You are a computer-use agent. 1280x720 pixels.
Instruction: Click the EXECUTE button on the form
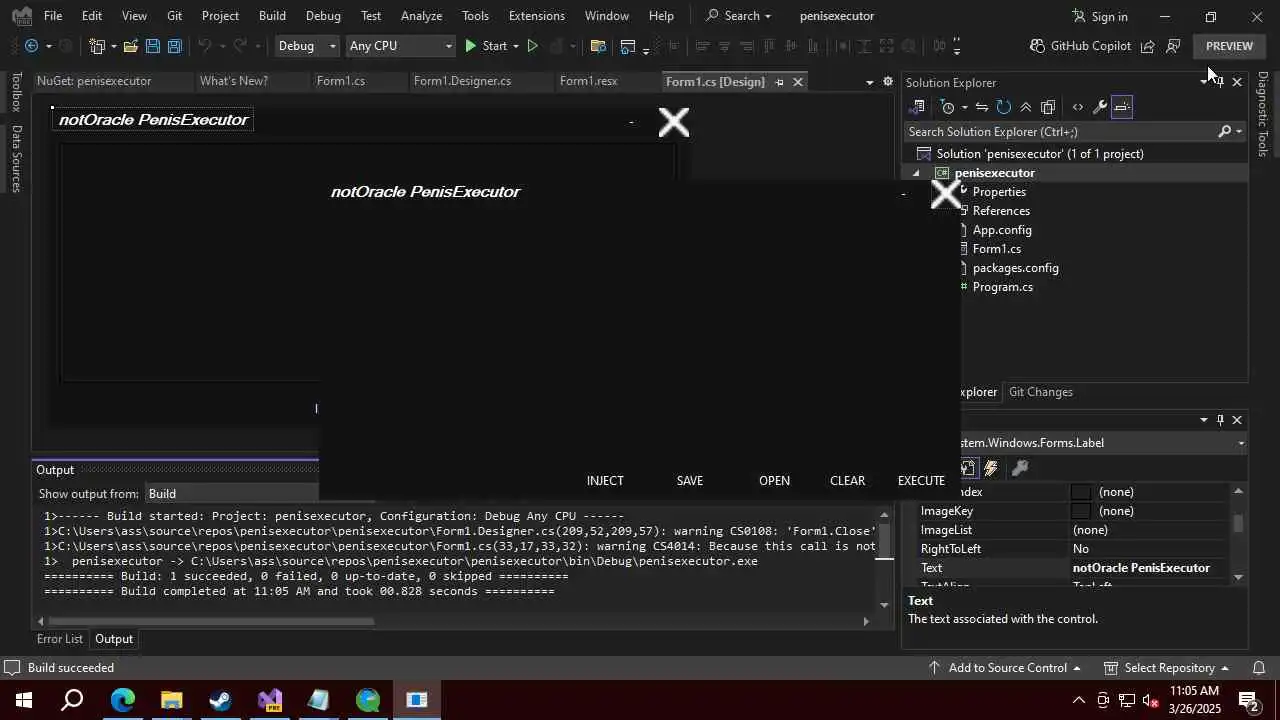click(x=921, y=481)
